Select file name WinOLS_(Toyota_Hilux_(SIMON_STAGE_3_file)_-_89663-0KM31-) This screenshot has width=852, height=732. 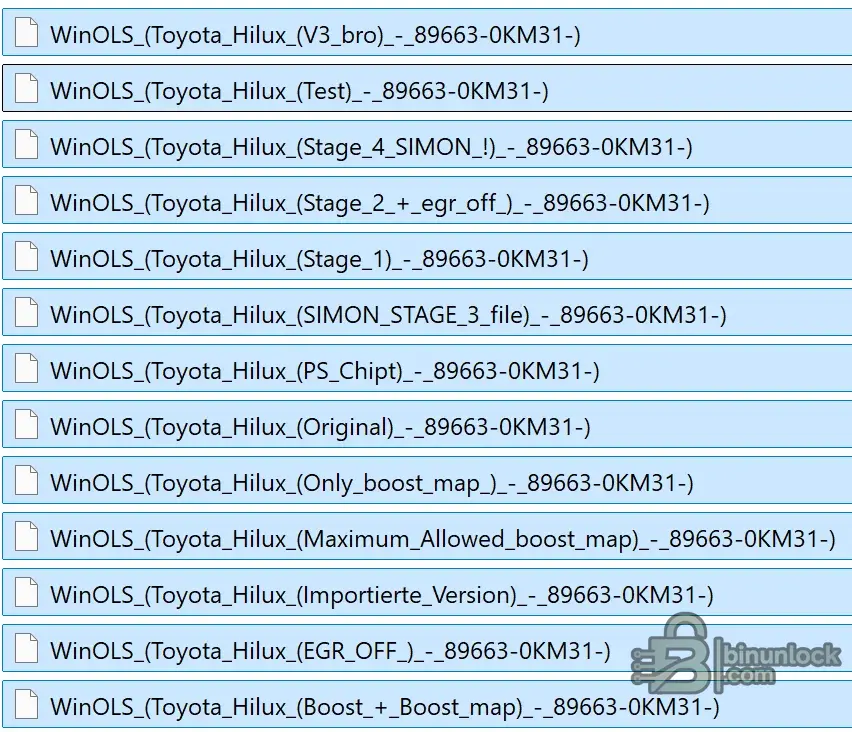389,315
